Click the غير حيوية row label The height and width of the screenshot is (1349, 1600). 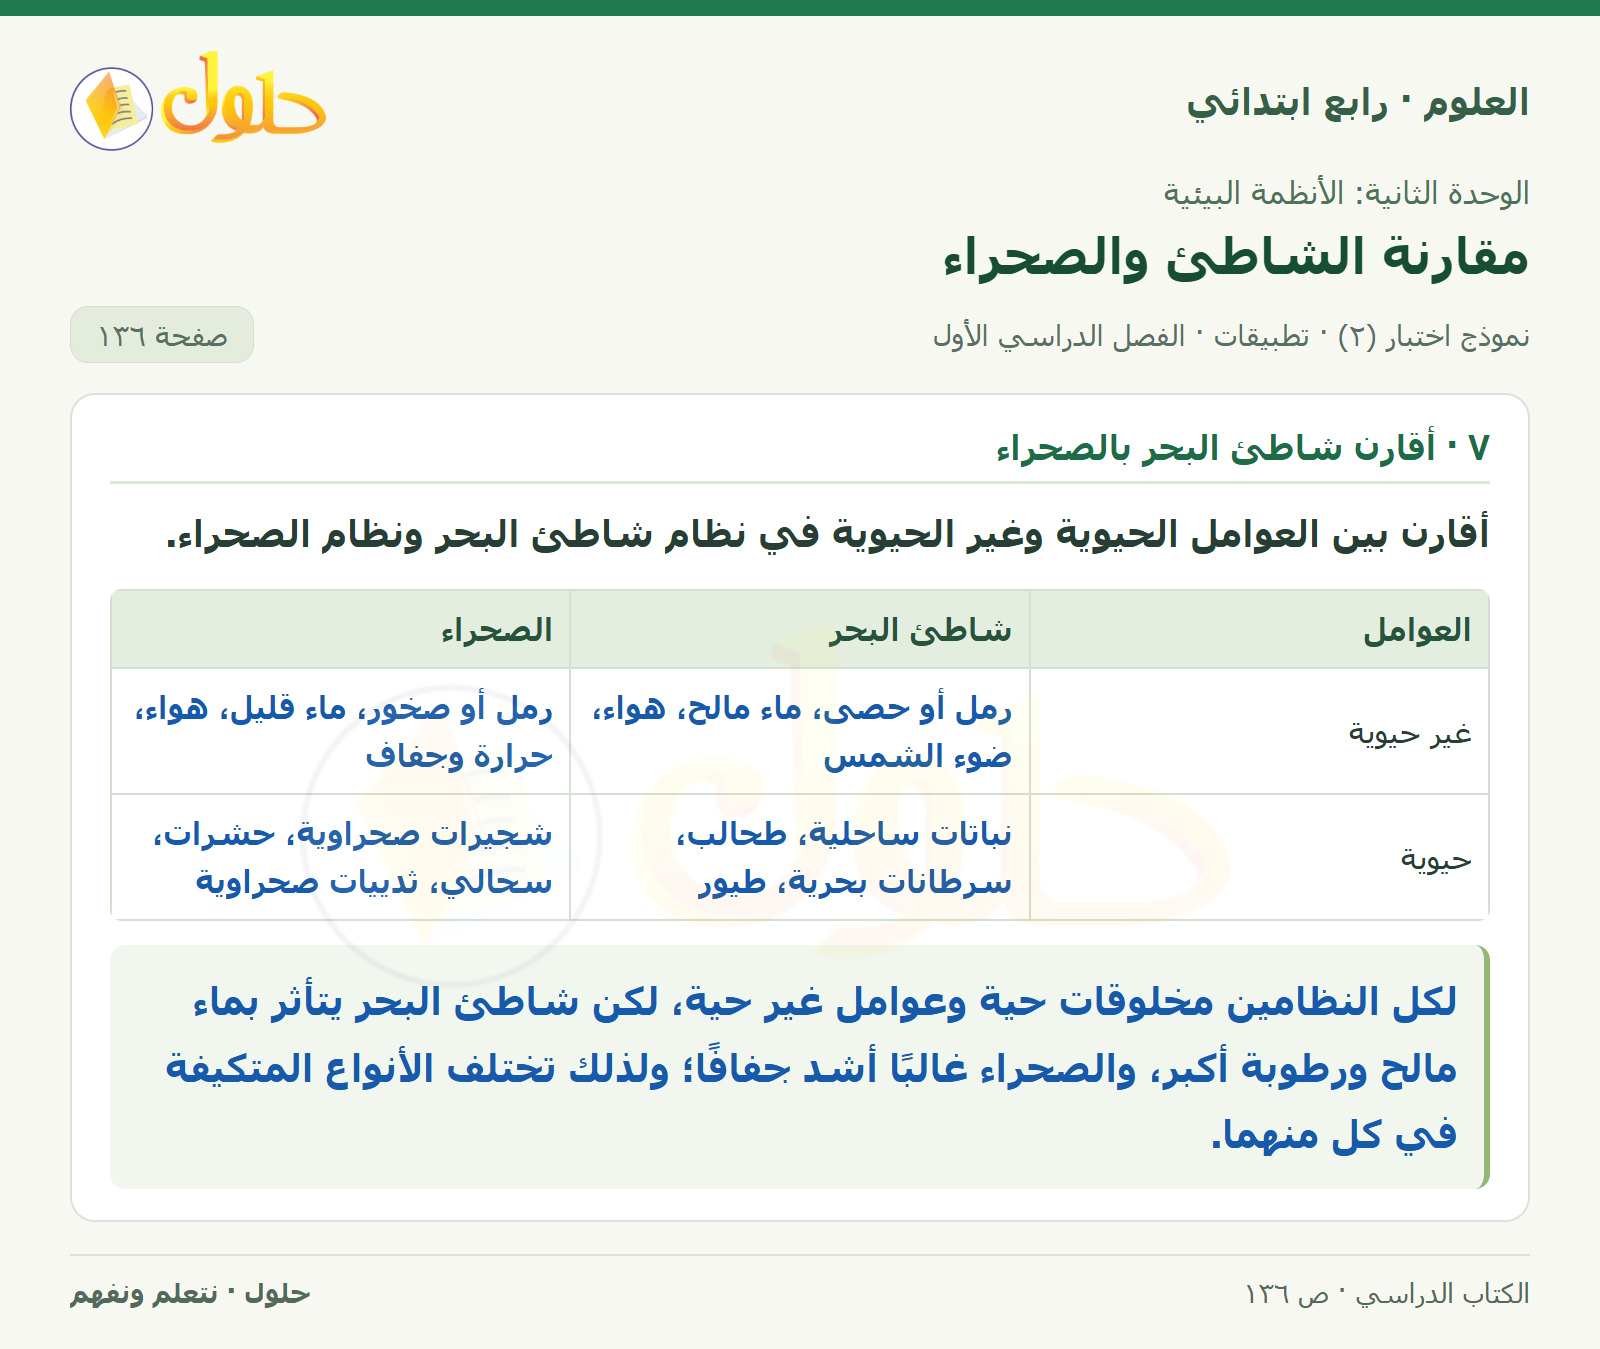click(1410, 733)
